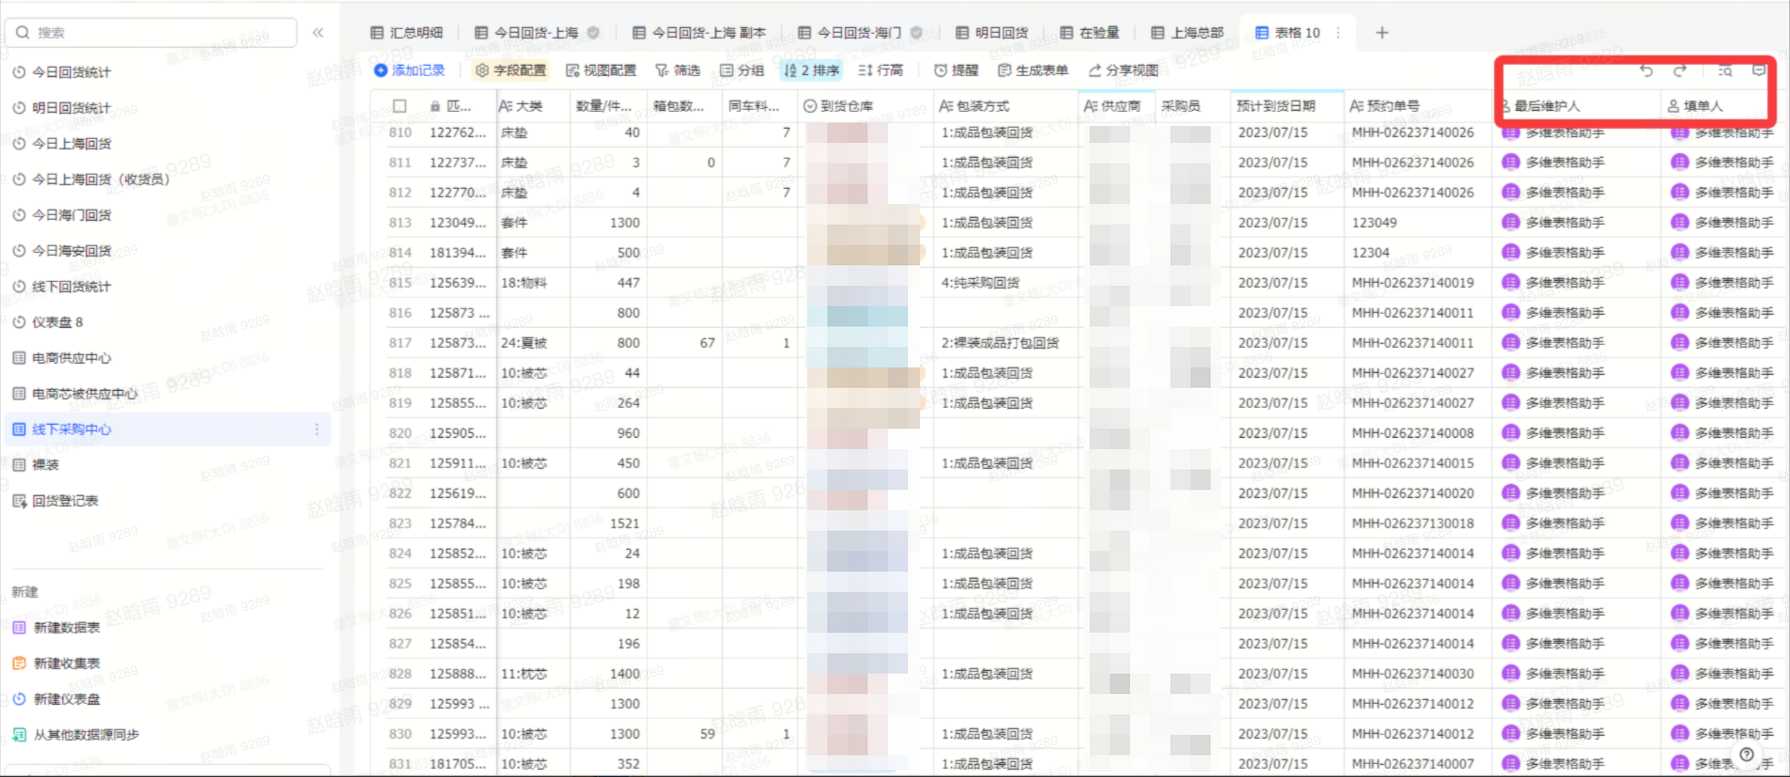Switch to the 在验量 tab
This screenshot has width=1790, height=777.
1090,33
